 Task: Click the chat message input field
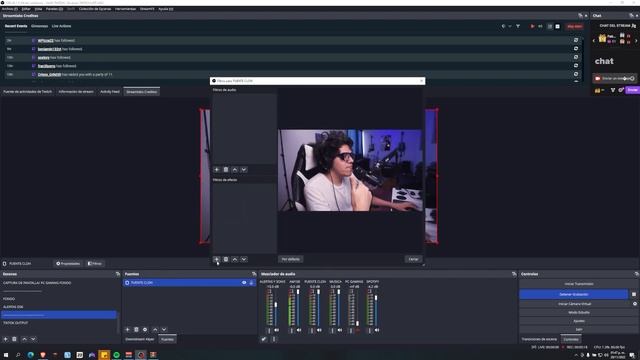(x=615, y=78)
